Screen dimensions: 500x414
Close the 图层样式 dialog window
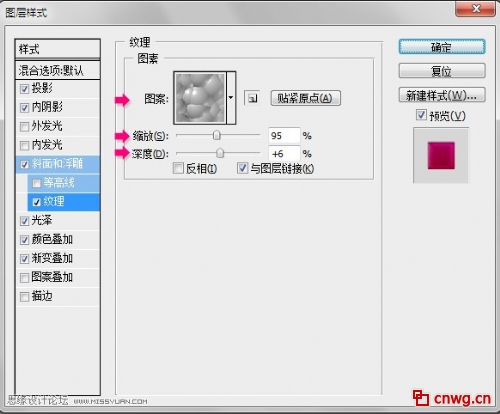coord(475,8)
